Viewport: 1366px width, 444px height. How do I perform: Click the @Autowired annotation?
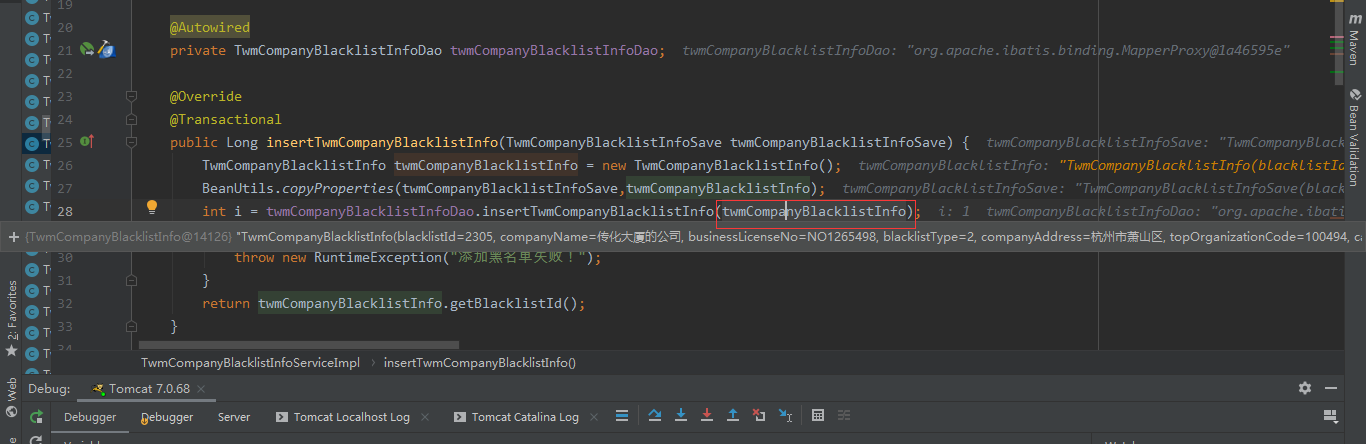coord(210,27)
